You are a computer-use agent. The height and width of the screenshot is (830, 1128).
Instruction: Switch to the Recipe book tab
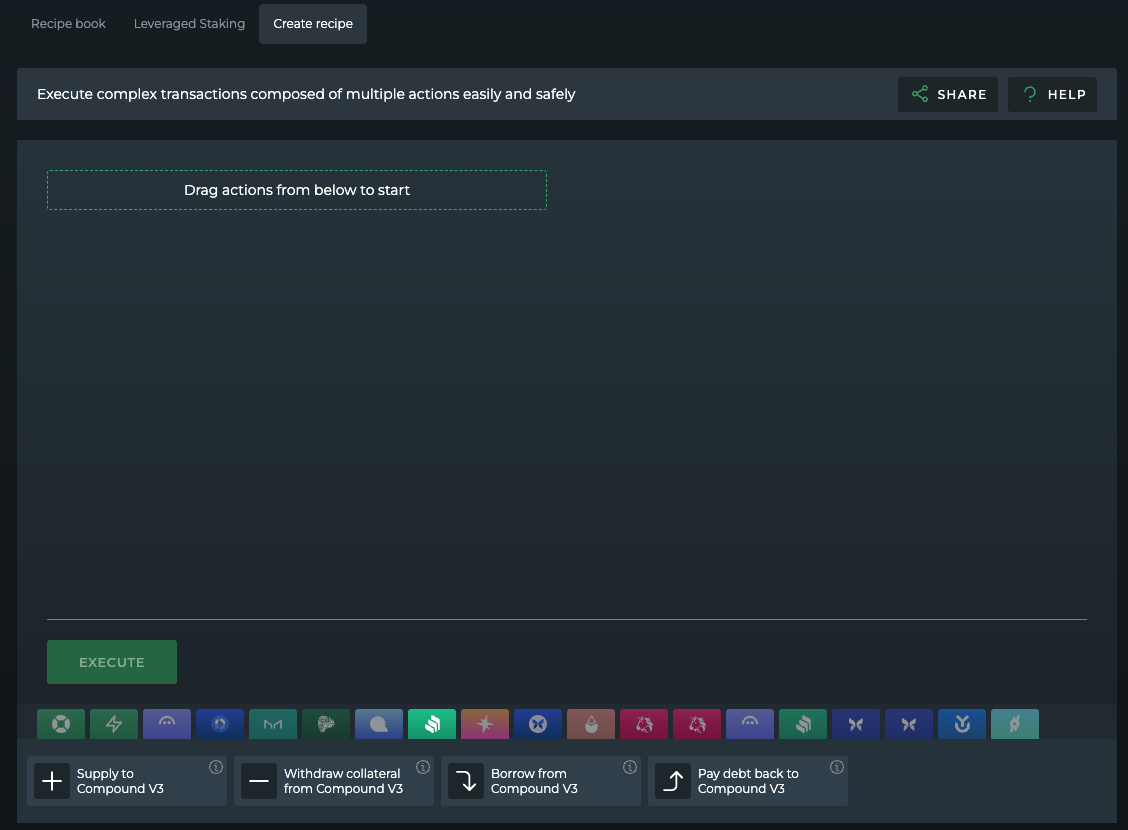tap(69, 24)
